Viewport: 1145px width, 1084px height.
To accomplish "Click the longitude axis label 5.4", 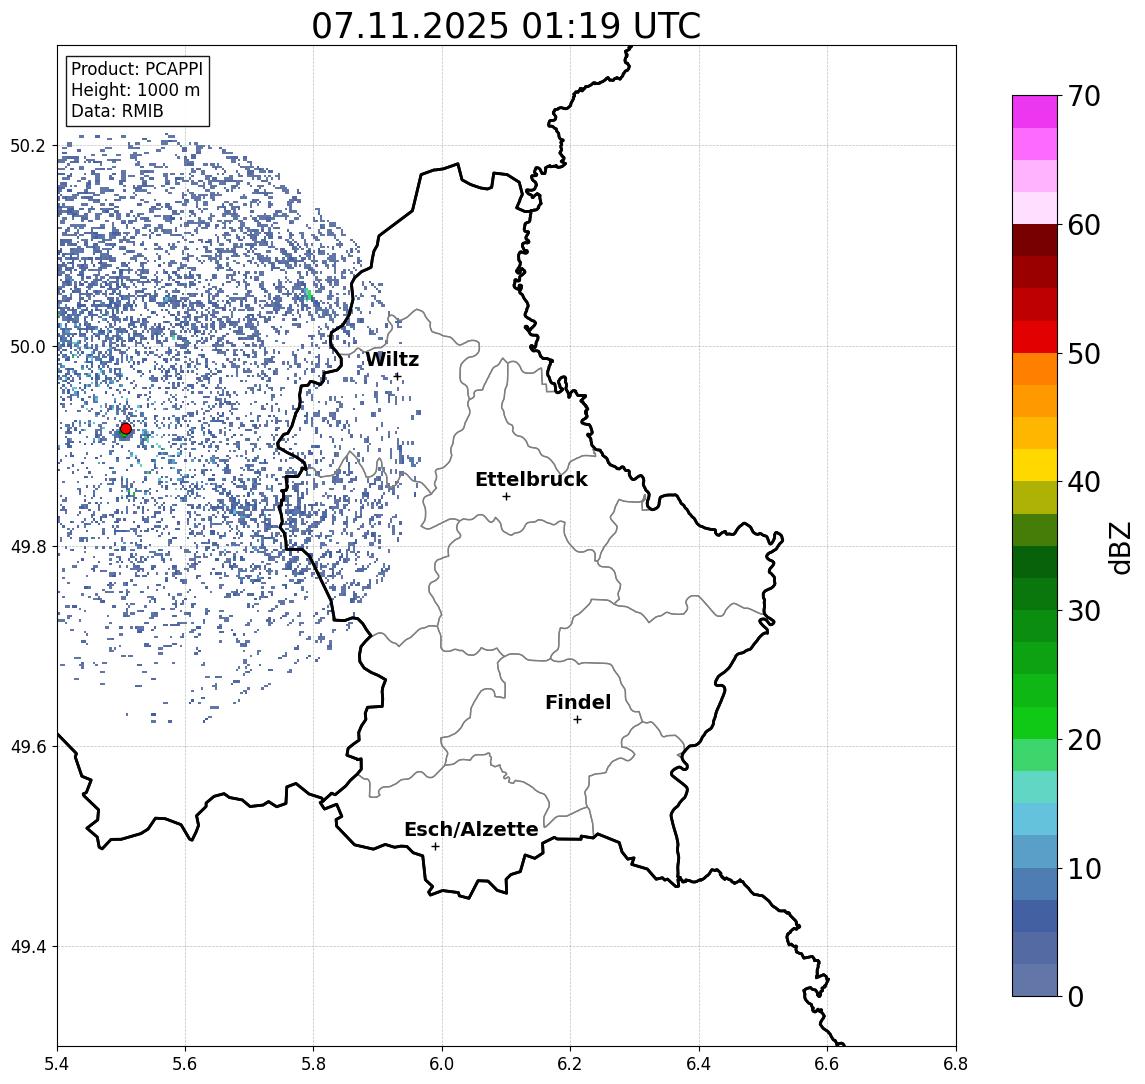I will pos(57,1064).
